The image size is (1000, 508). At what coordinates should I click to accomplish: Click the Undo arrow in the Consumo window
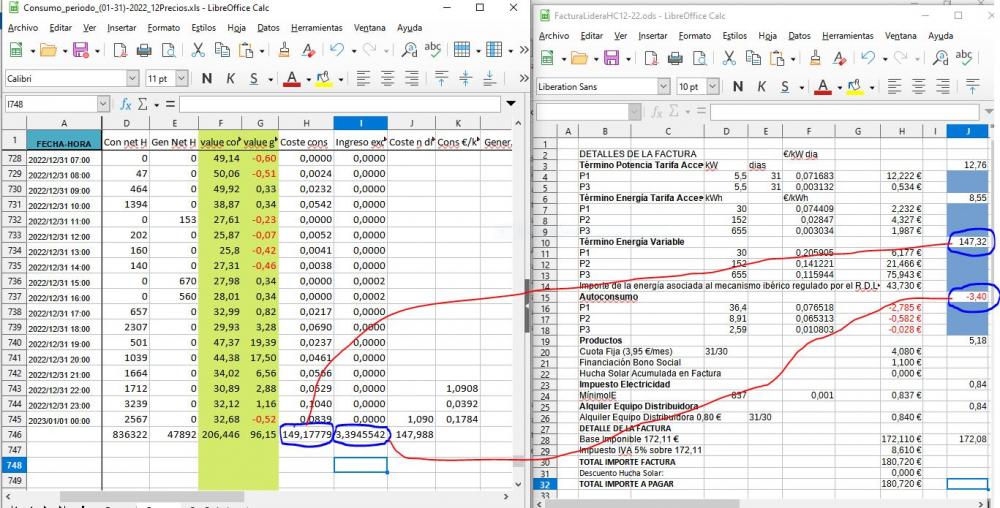click(337, 50)
